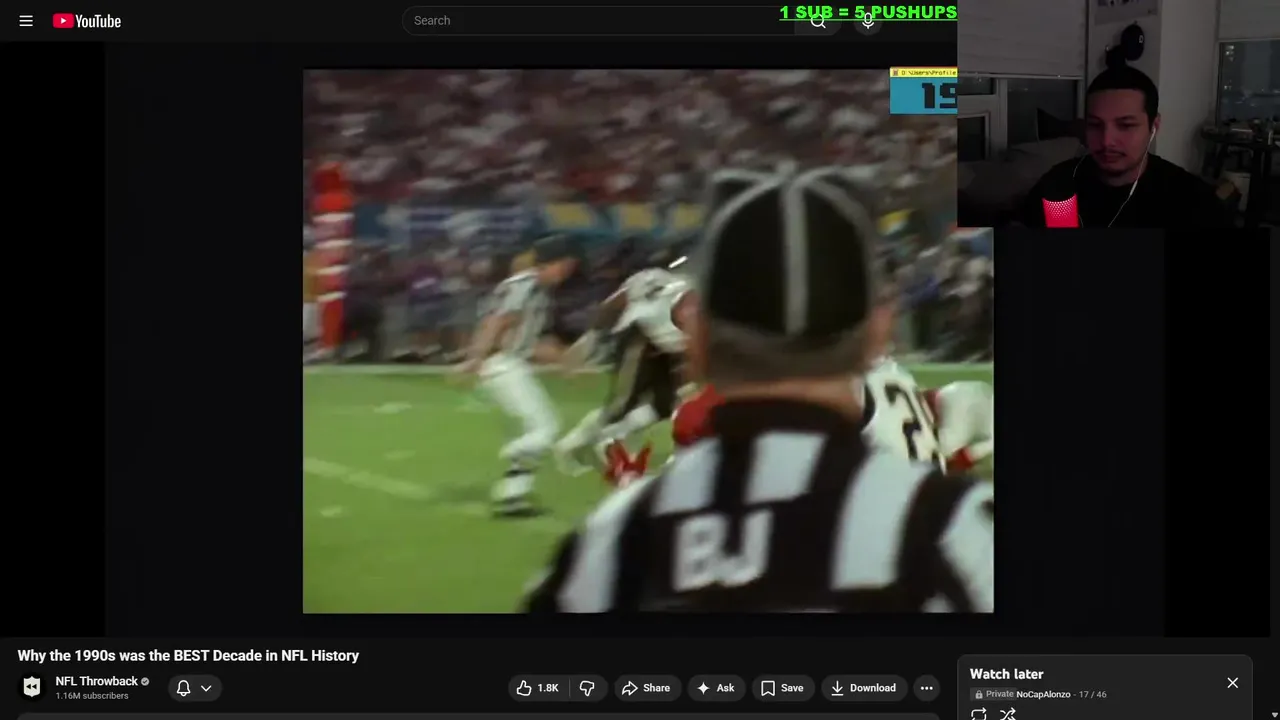Image resolution: width=1280 pixels, height=720 pixels.
Task: Click the notification bell subscription icon
Action: (183, 688)
